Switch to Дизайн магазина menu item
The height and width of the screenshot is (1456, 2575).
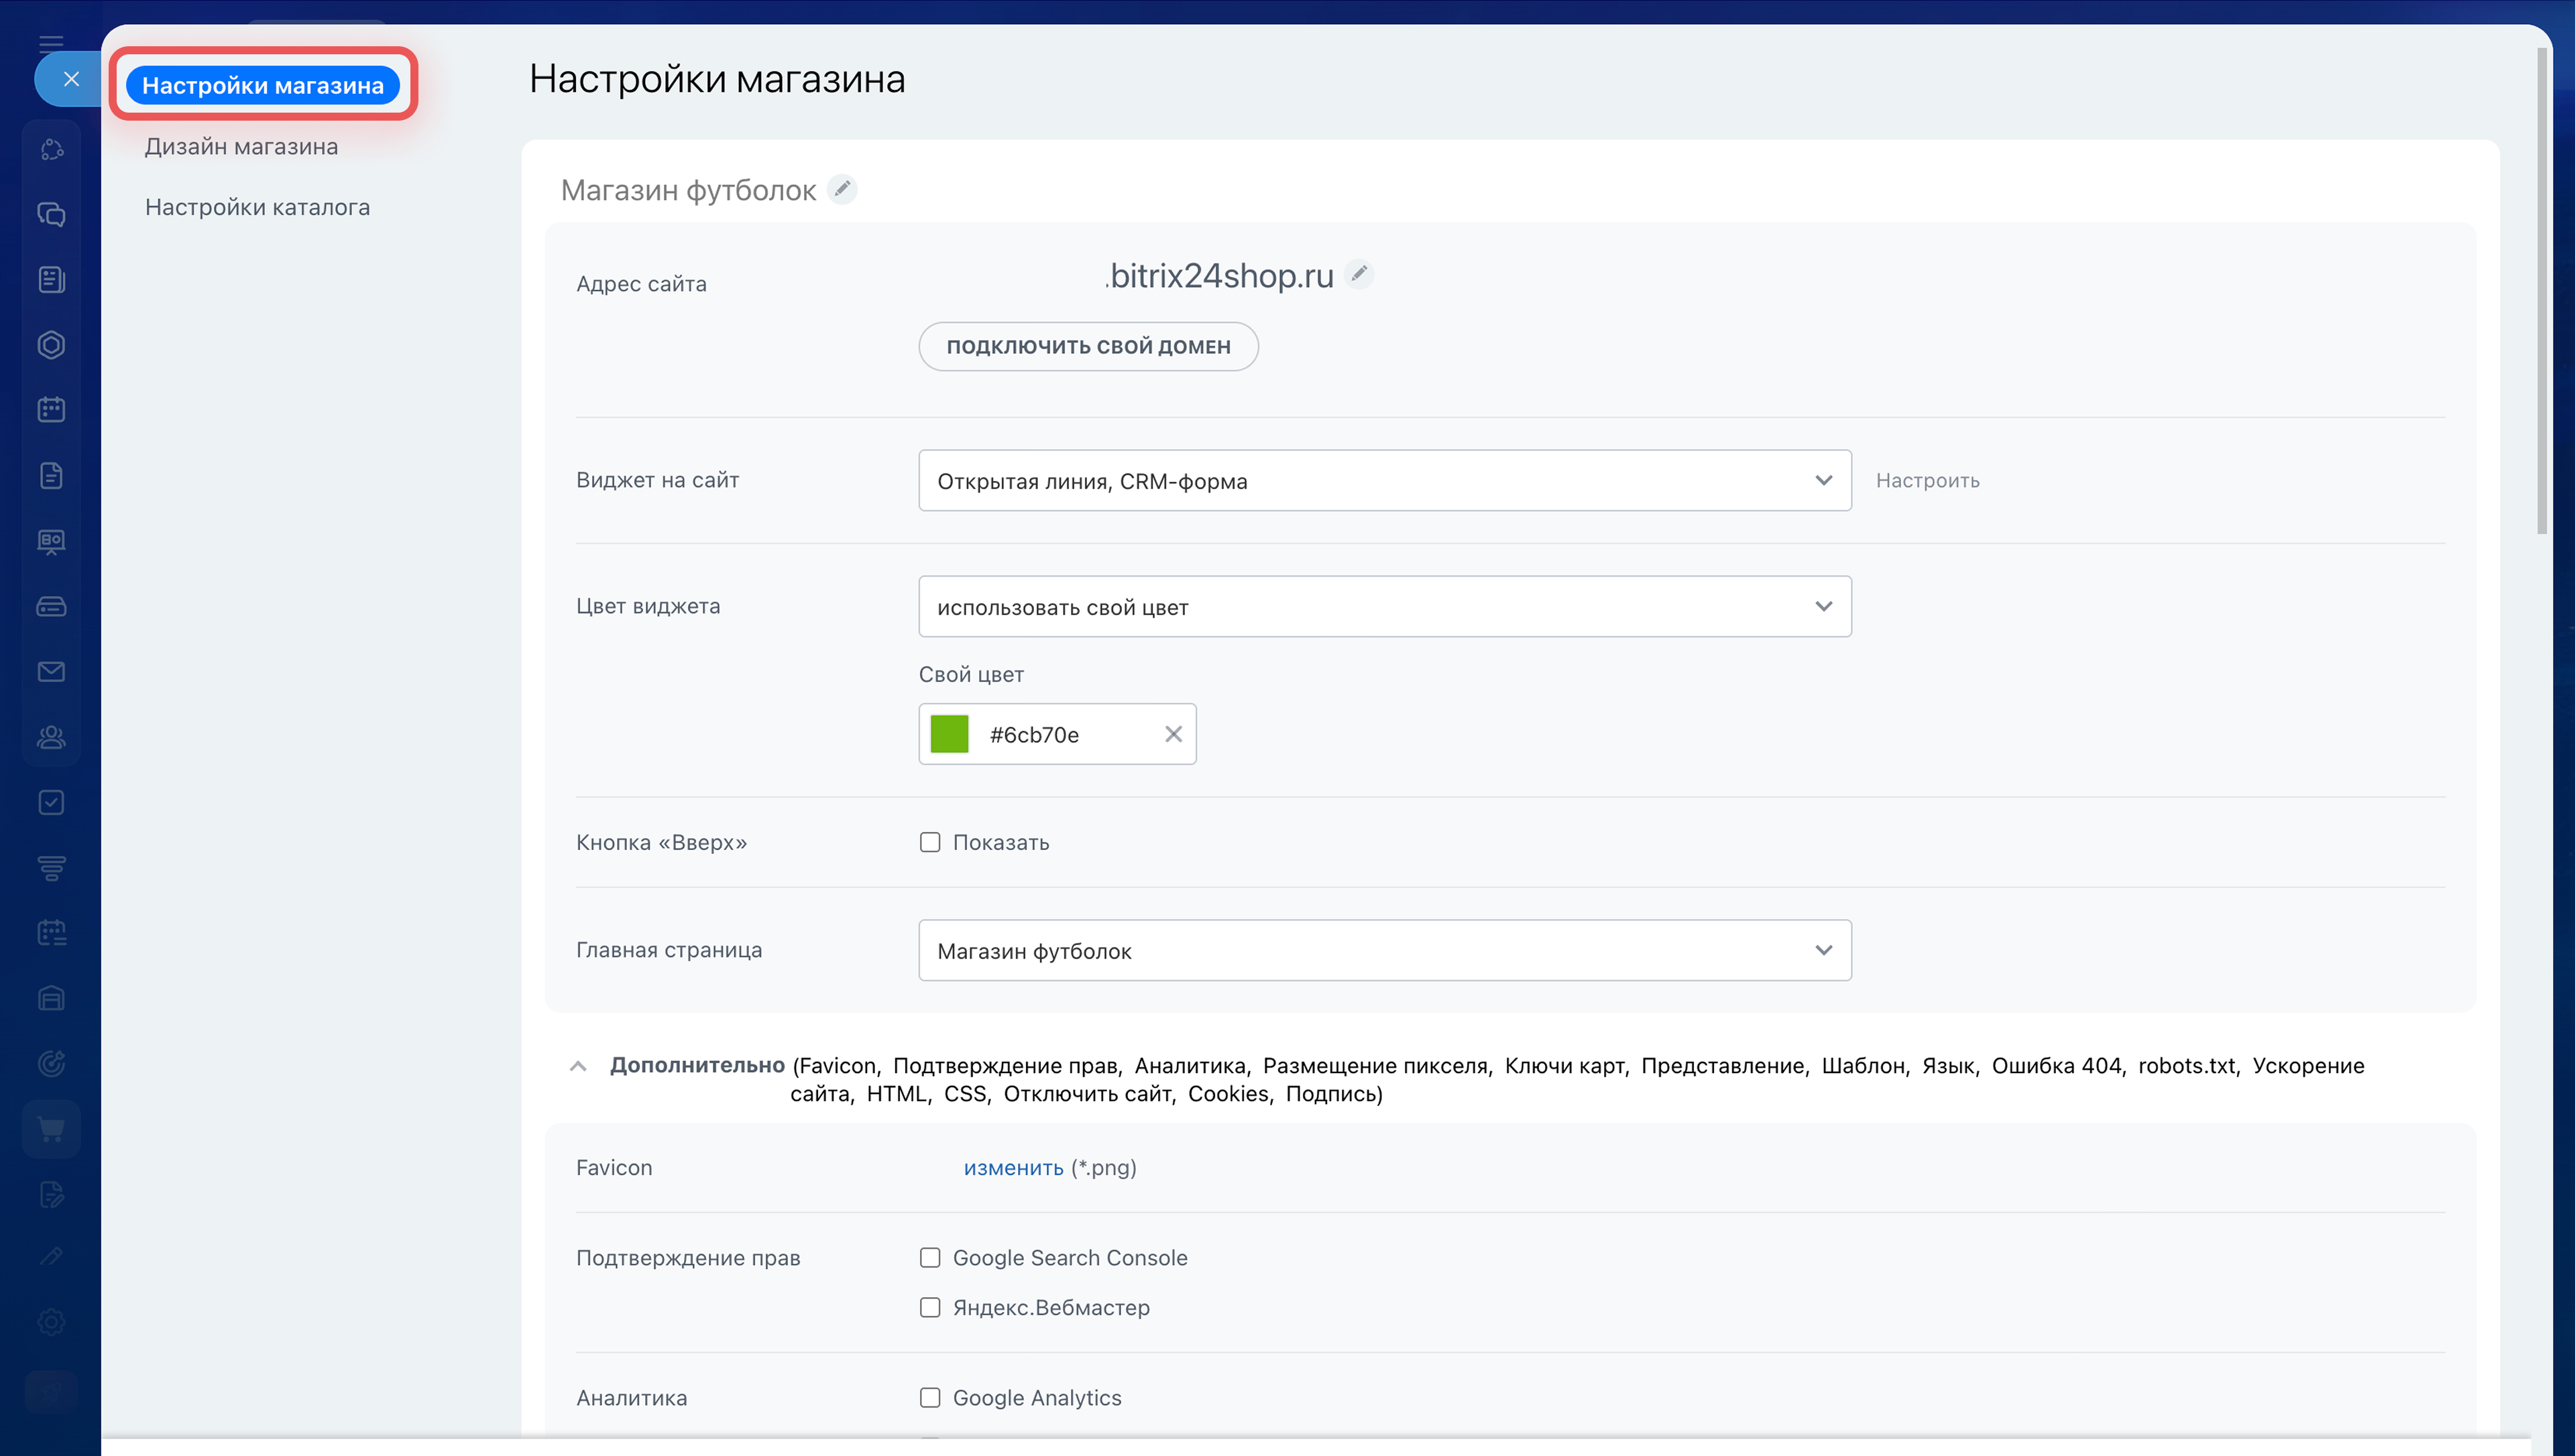tap(241, 146)
